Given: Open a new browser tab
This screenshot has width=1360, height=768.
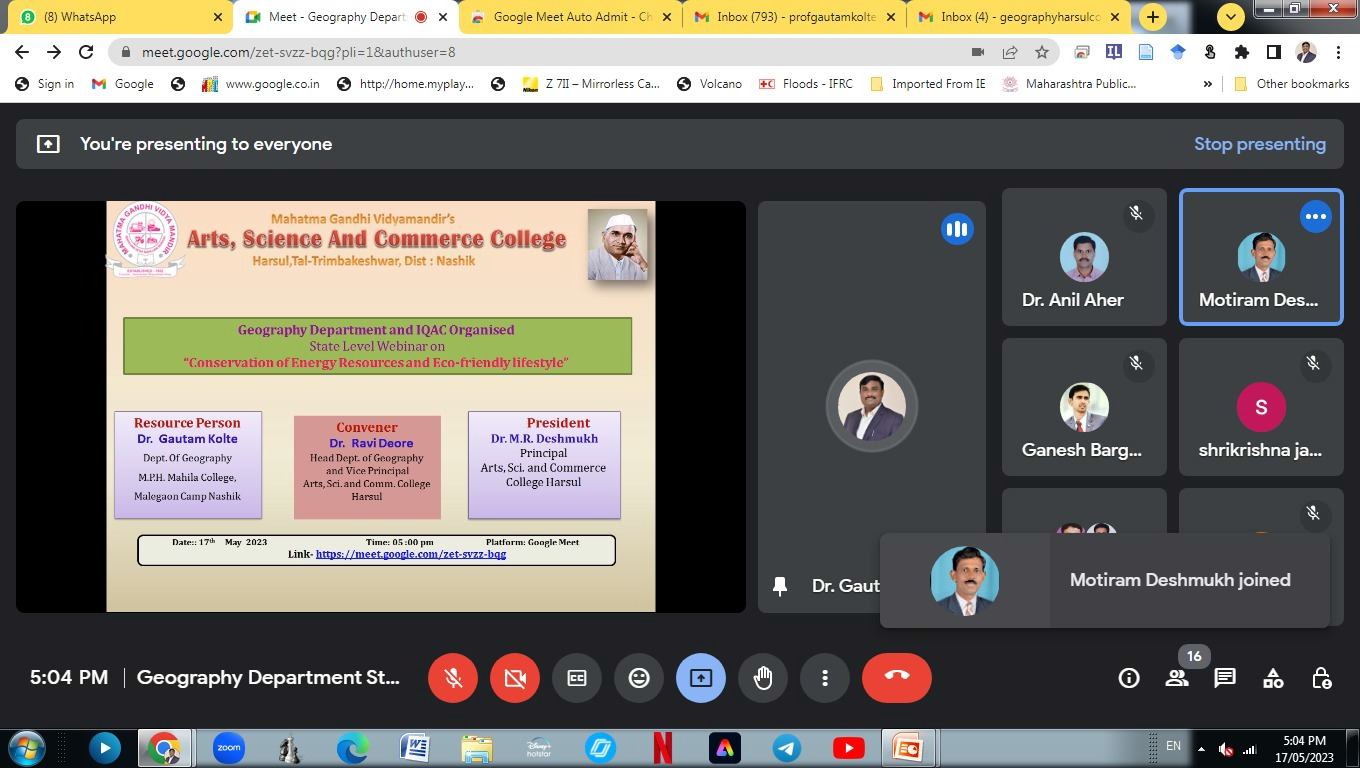Looking at the screenshot, I should pyautogui.click(x=1153, y=17).
